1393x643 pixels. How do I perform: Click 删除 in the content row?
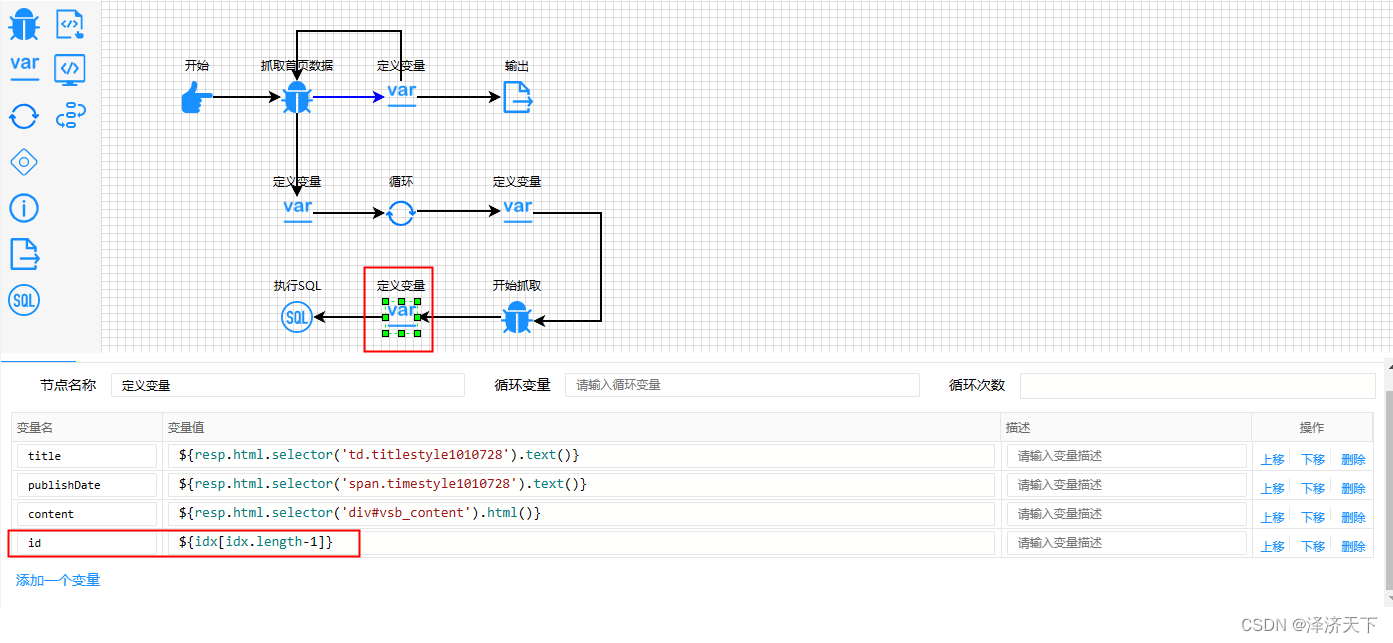click(1353, 518)
